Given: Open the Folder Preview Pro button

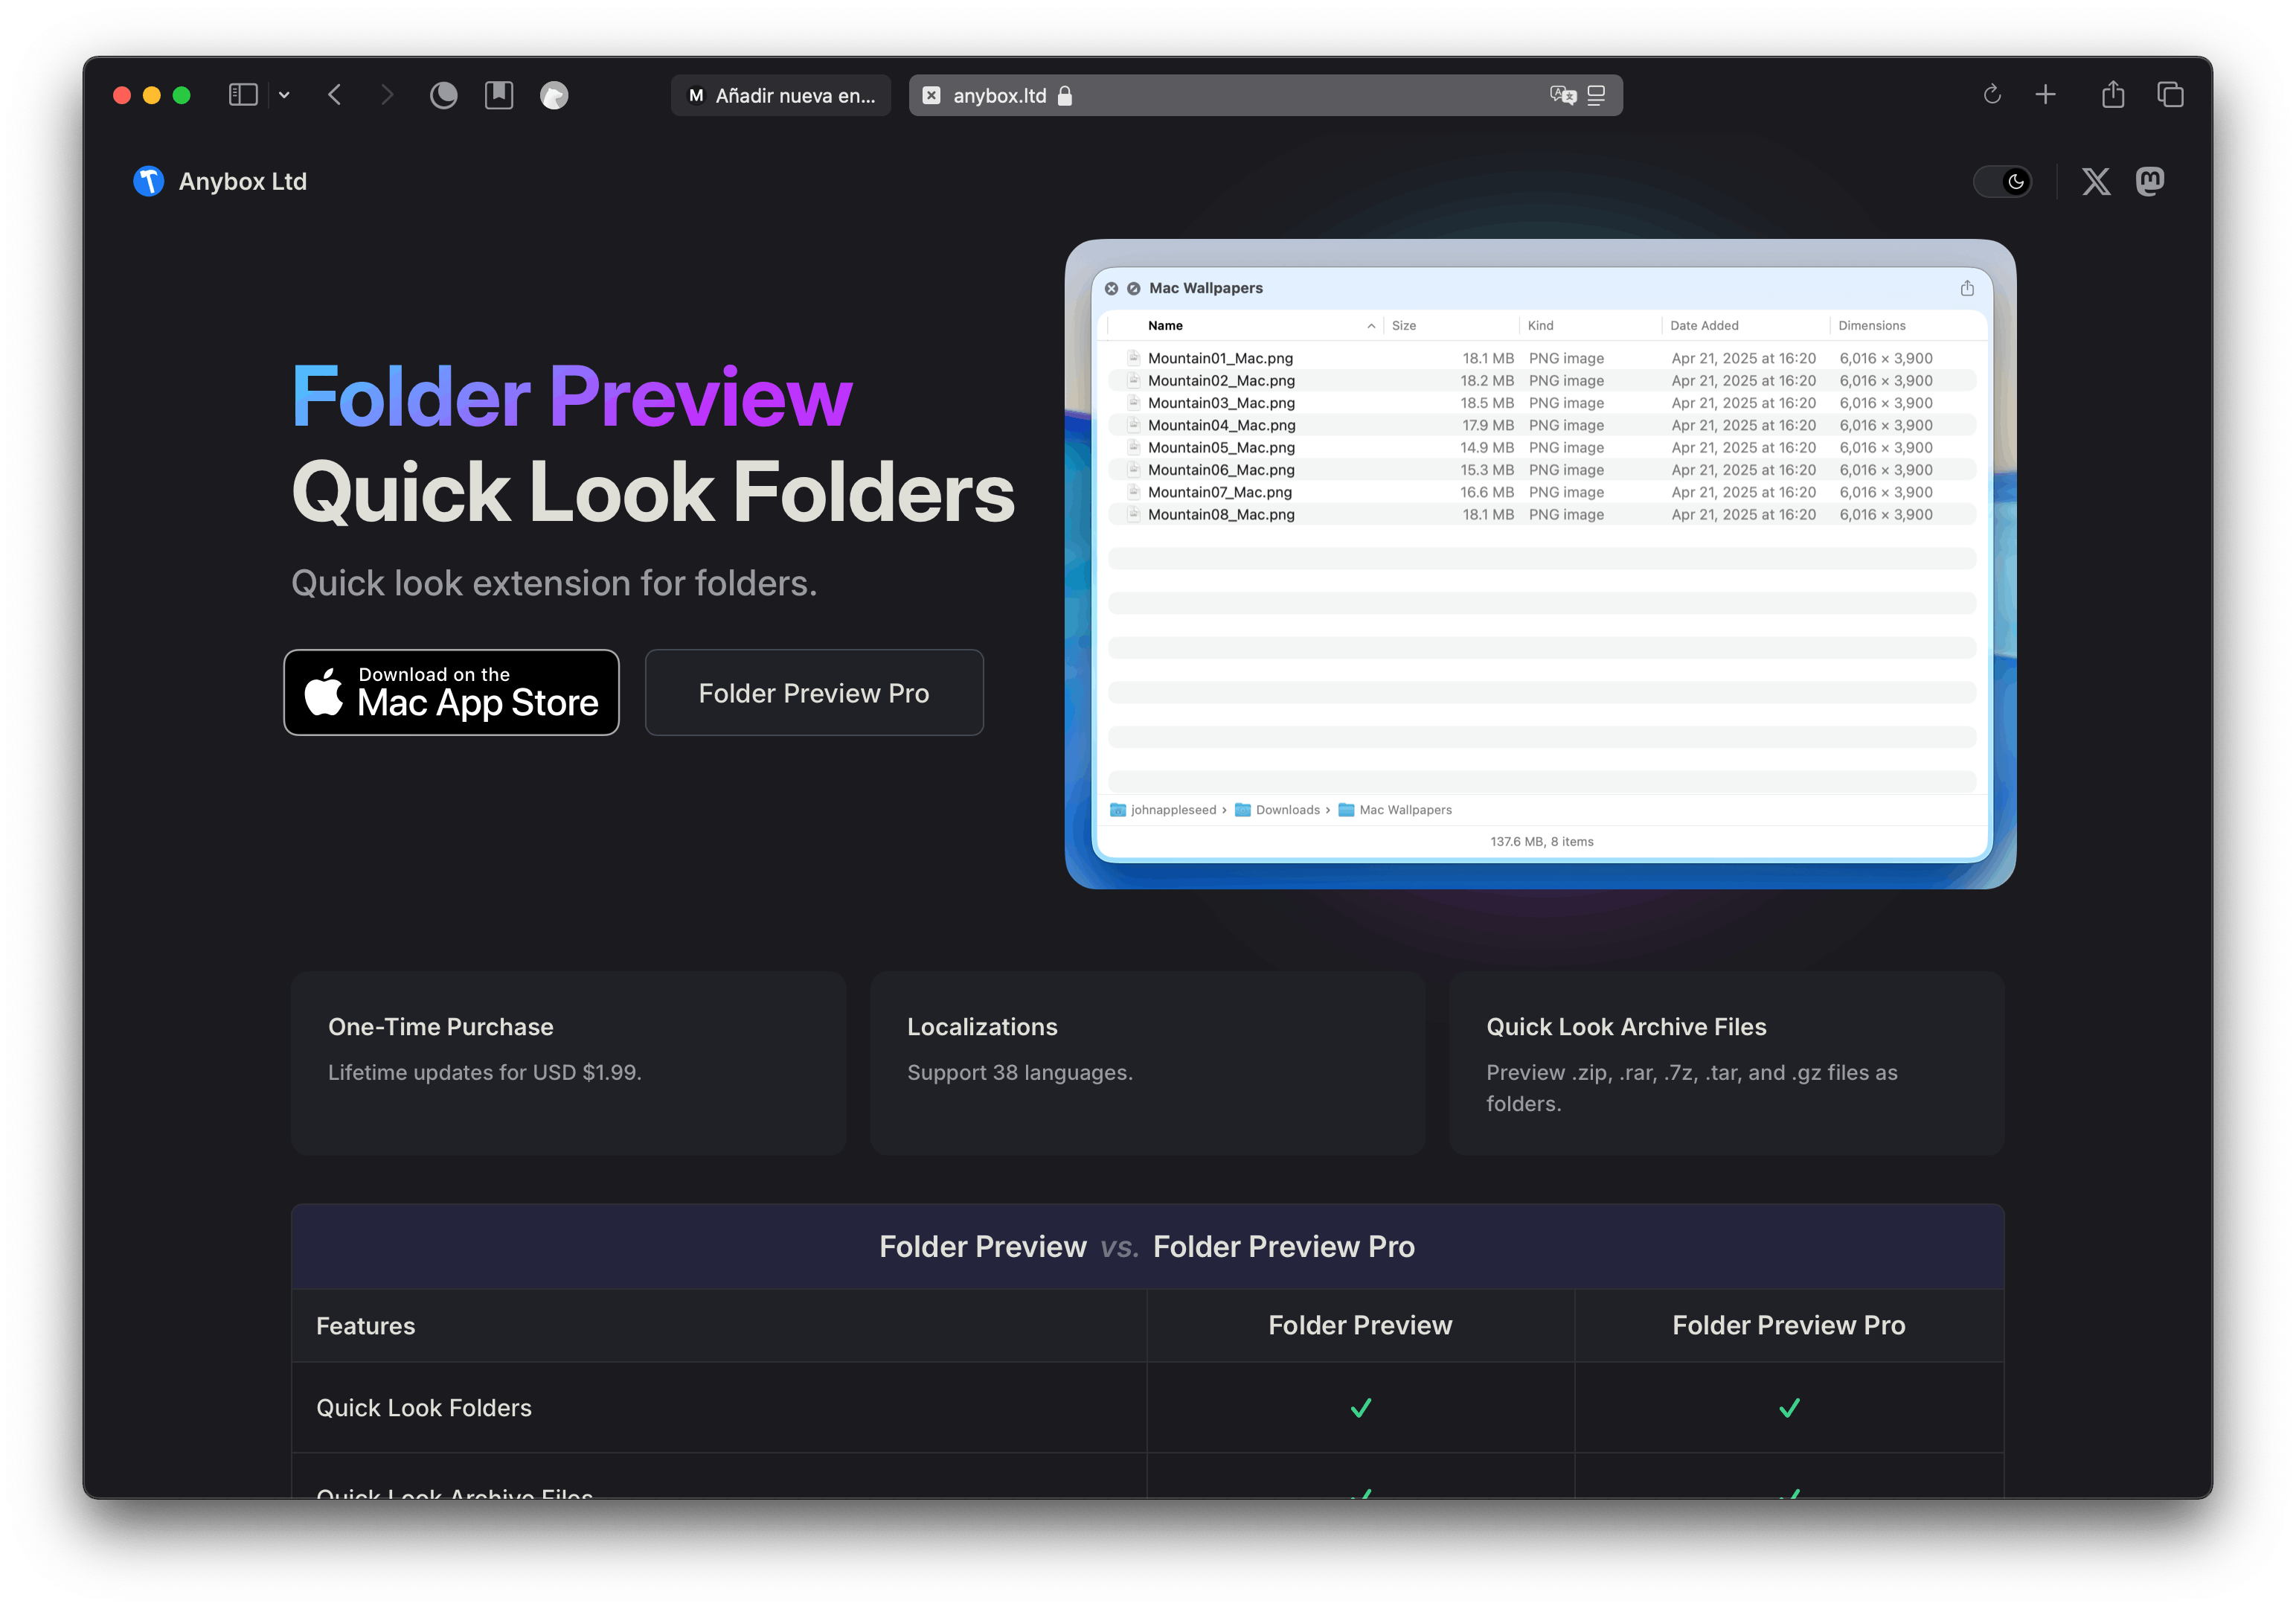Looking at the screenshot, I should (x=814, y=692).
